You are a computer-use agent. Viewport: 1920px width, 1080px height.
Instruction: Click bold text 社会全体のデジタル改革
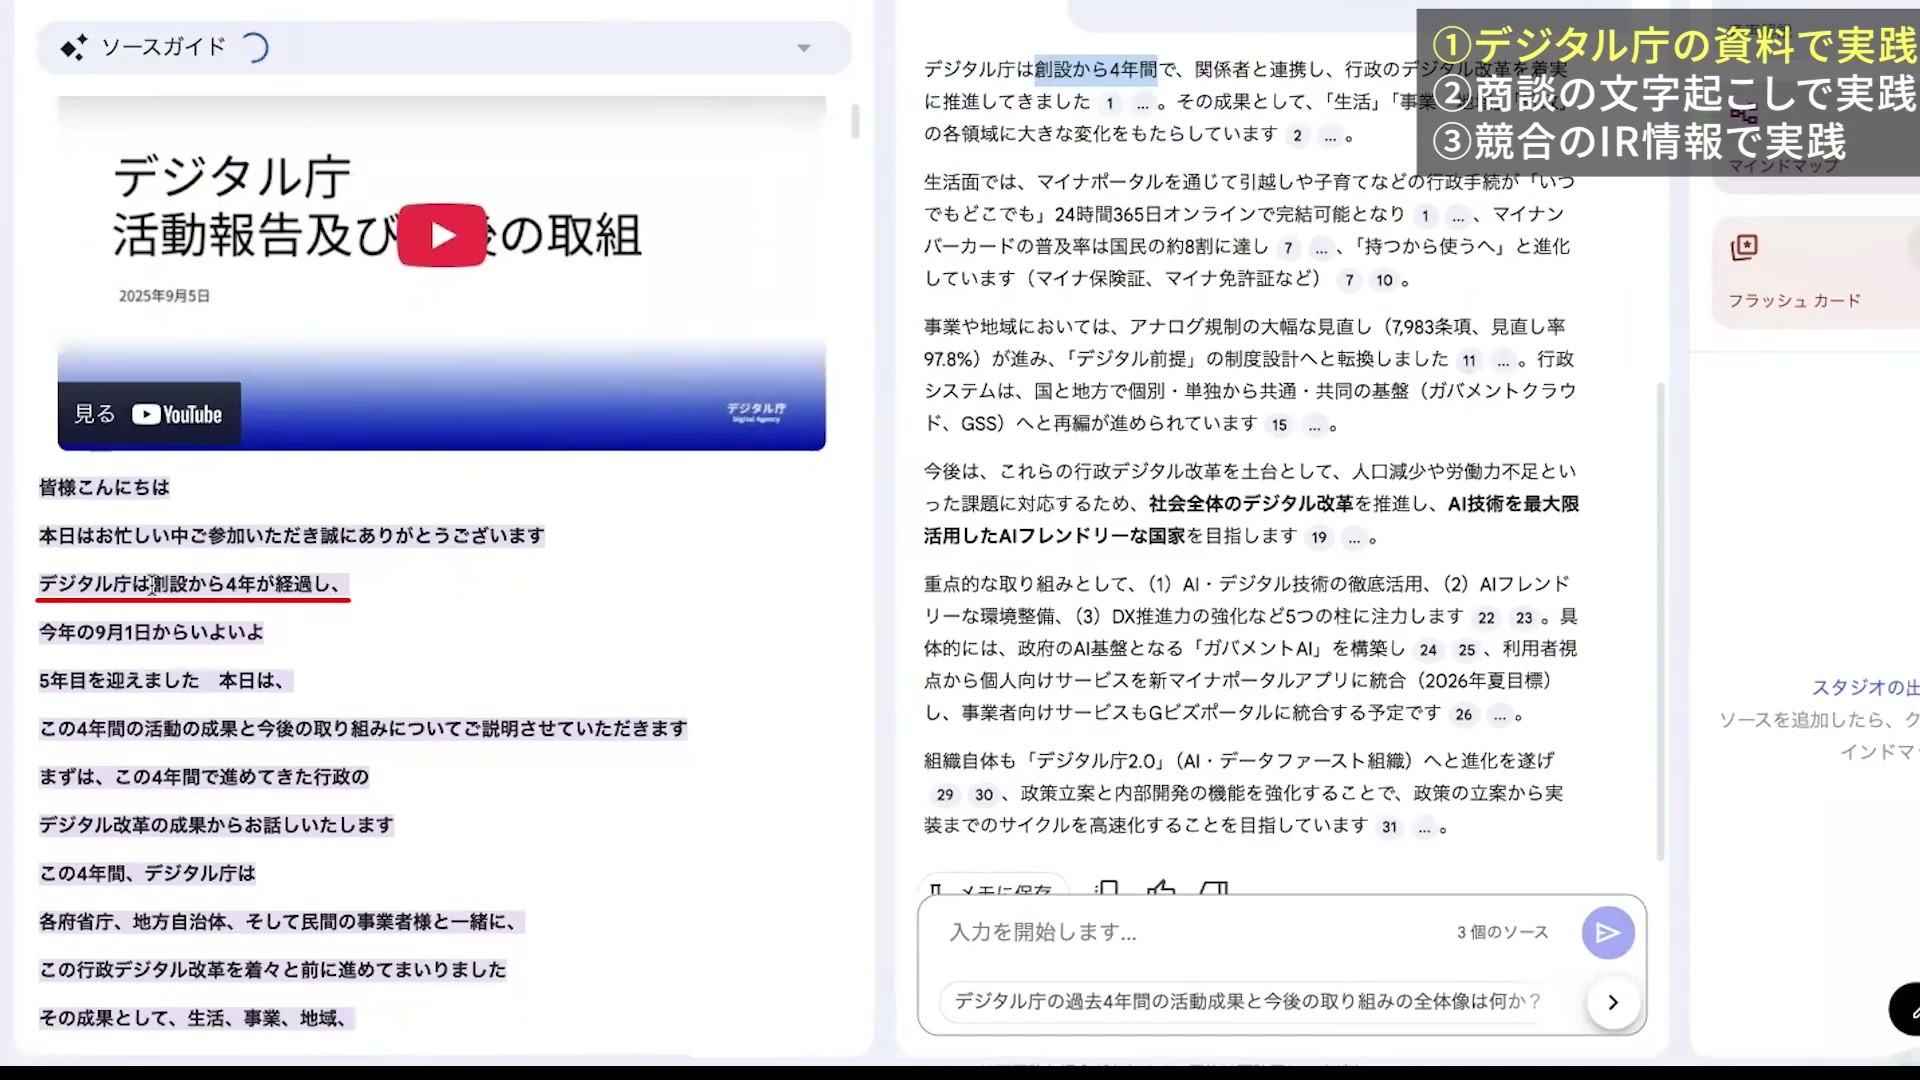1251,504
